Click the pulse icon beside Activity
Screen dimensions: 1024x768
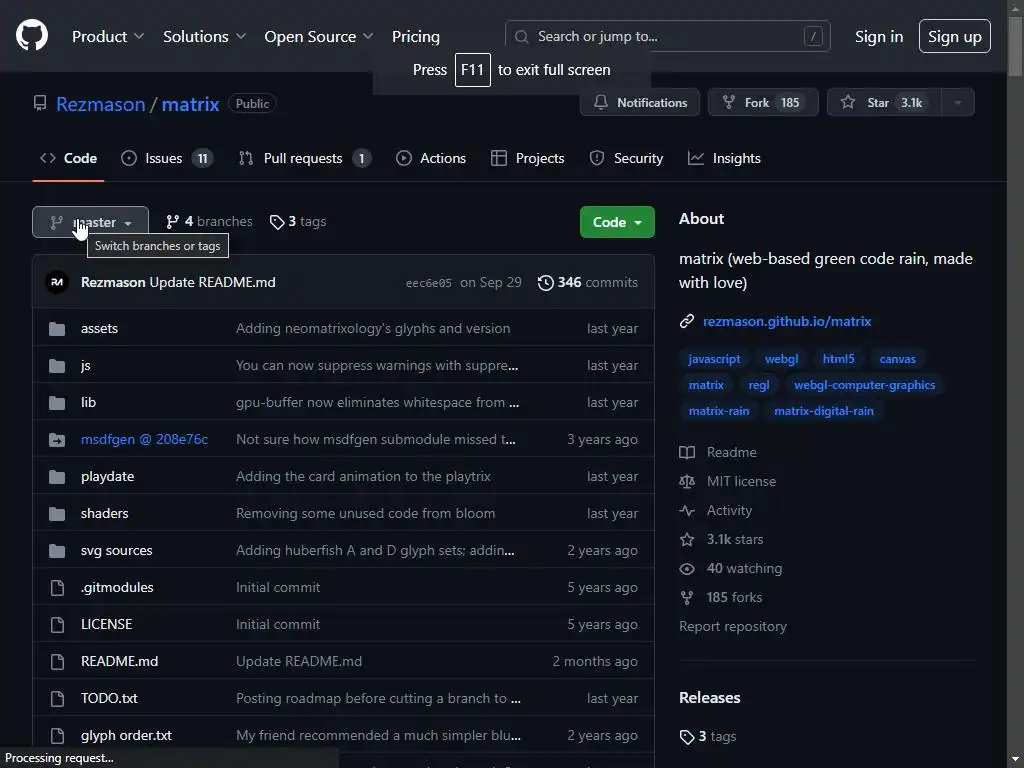coord(687,511)
